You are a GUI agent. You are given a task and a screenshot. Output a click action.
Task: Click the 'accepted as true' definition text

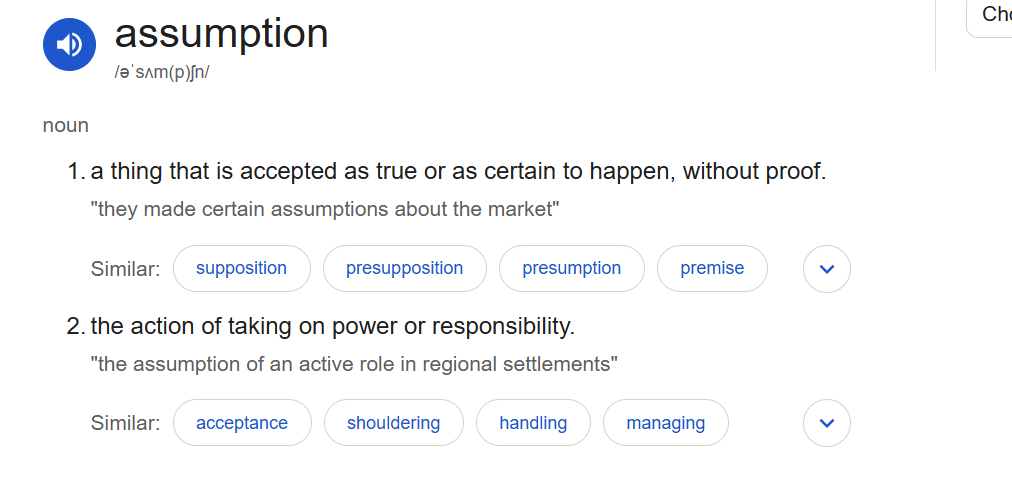tap(458, 171)
